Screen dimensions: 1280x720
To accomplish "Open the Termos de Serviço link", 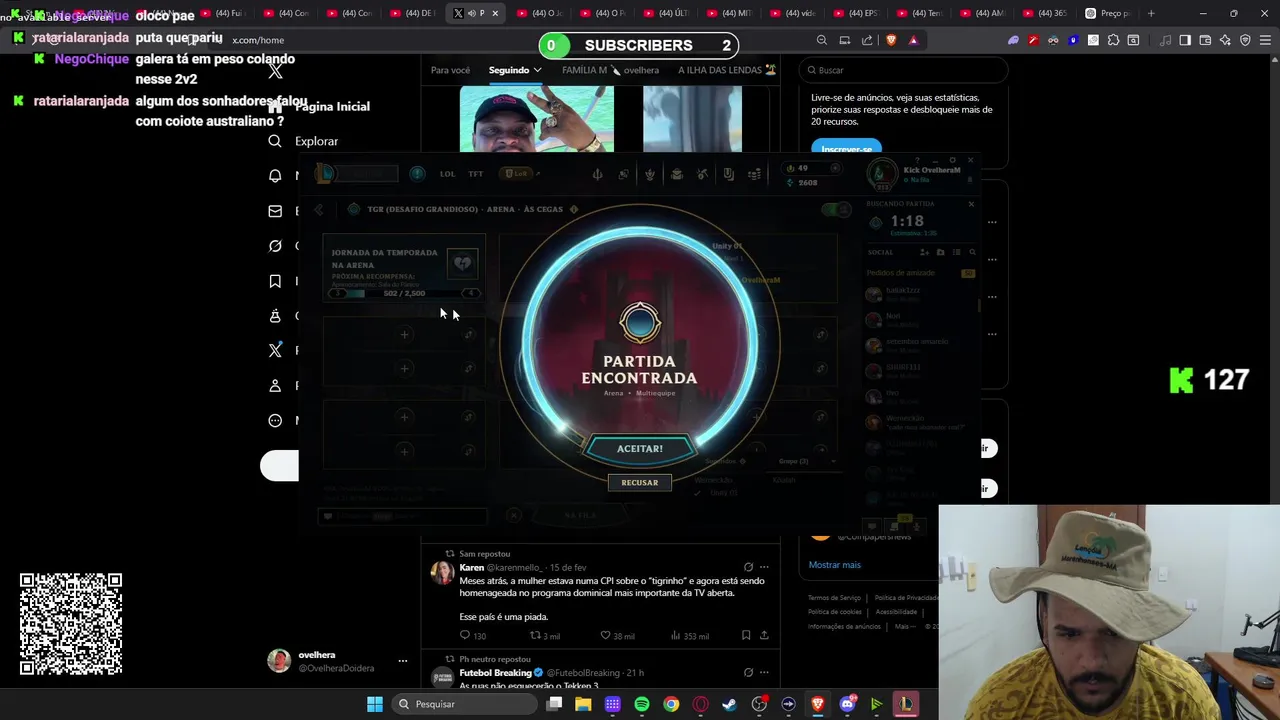I will point(834,598).
